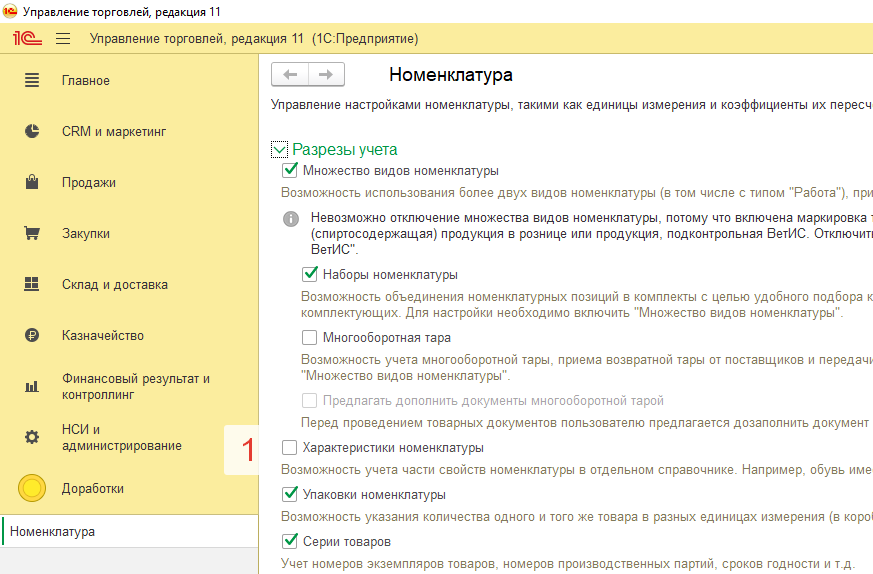Click 'Управление настройками номенклатуры' description line

tap(572, 105)
